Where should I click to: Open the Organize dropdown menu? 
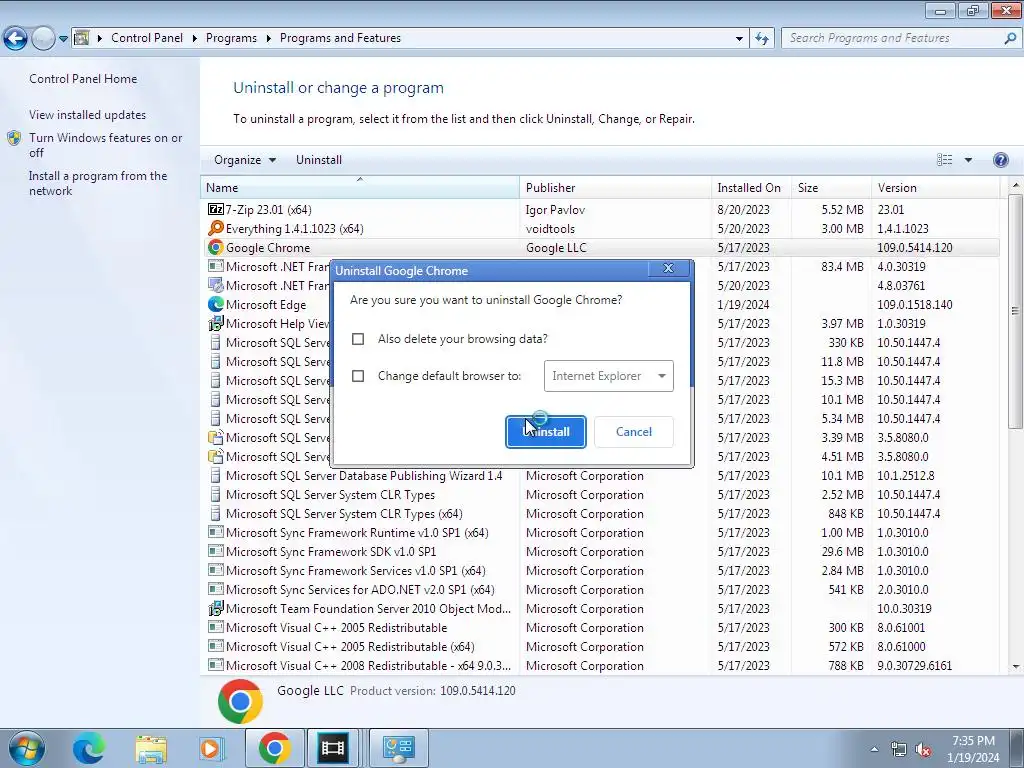coord(244,160)
